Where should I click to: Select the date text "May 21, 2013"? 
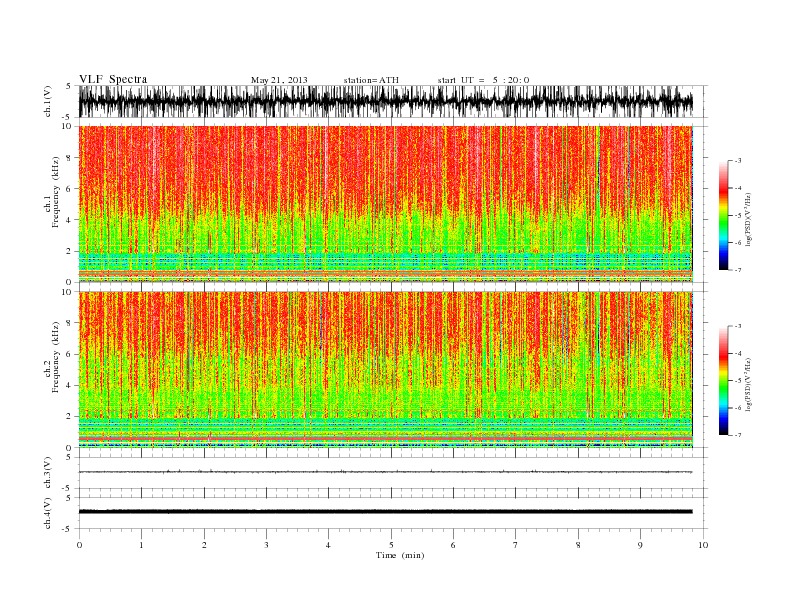pos(279,80)
